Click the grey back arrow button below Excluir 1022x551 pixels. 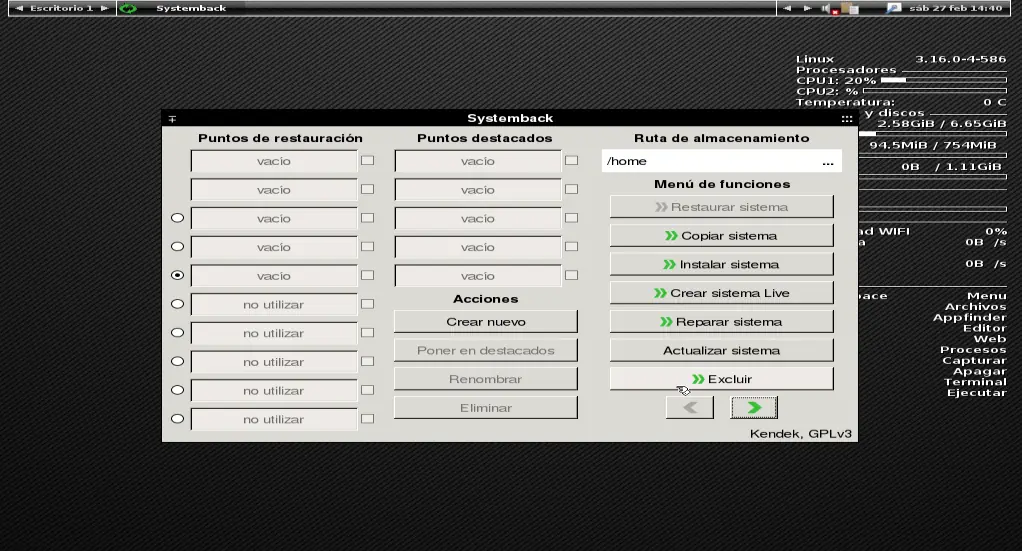click(690, 408)
